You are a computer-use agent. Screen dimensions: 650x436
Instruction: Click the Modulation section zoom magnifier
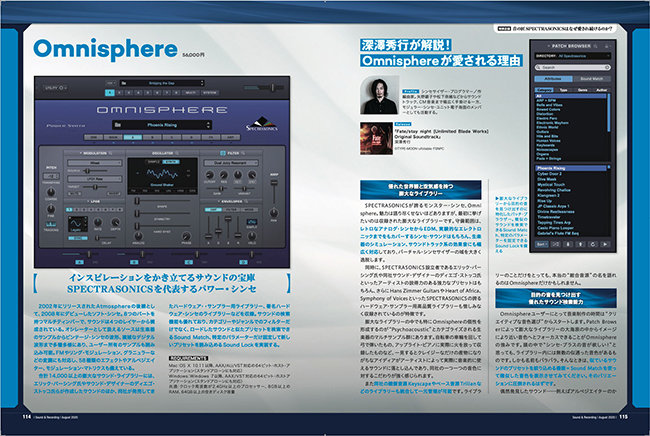111,153
